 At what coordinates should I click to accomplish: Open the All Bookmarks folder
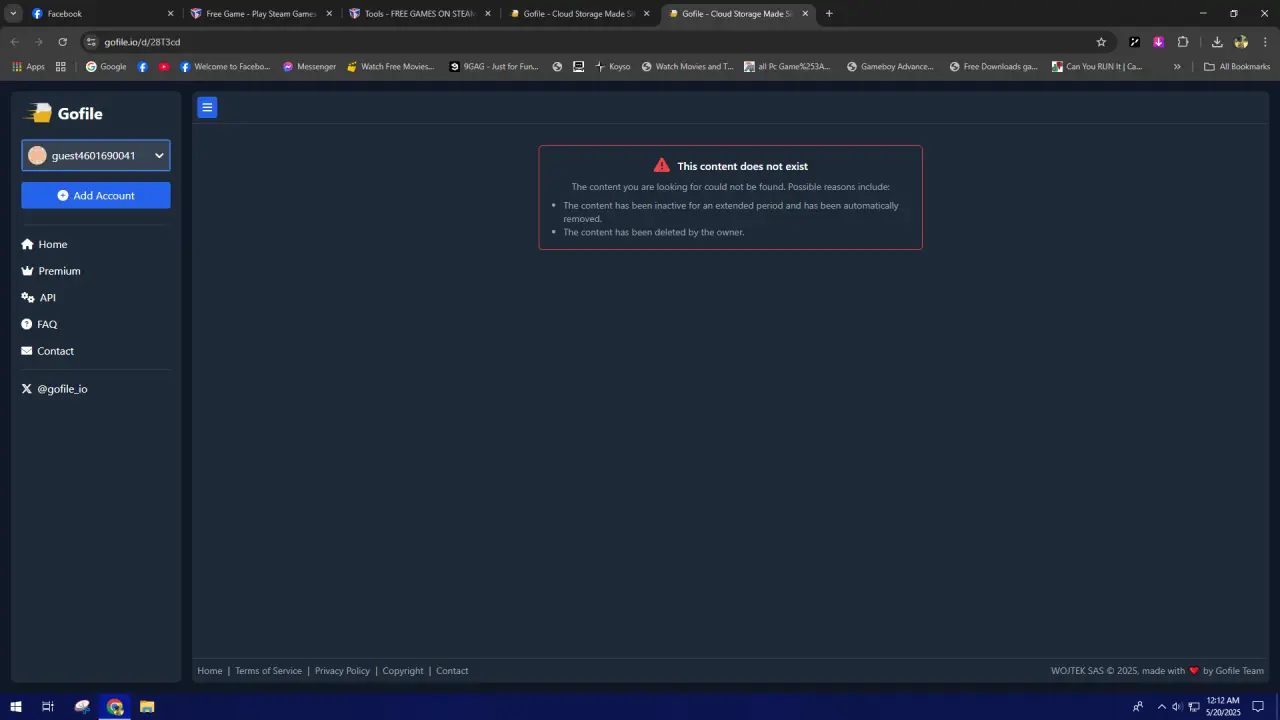click(1237, 67)
